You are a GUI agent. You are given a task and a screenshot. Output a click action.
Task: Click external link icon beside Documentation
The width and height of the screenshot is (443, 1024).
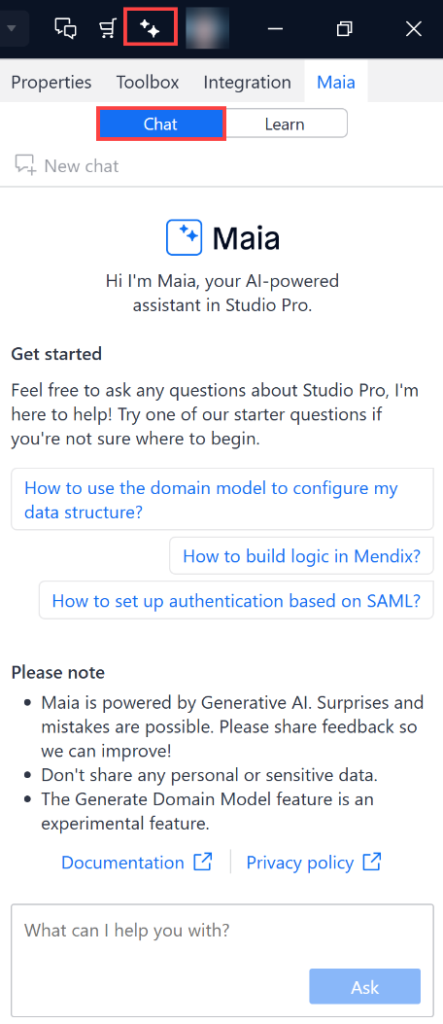click(x=203, y=862)
